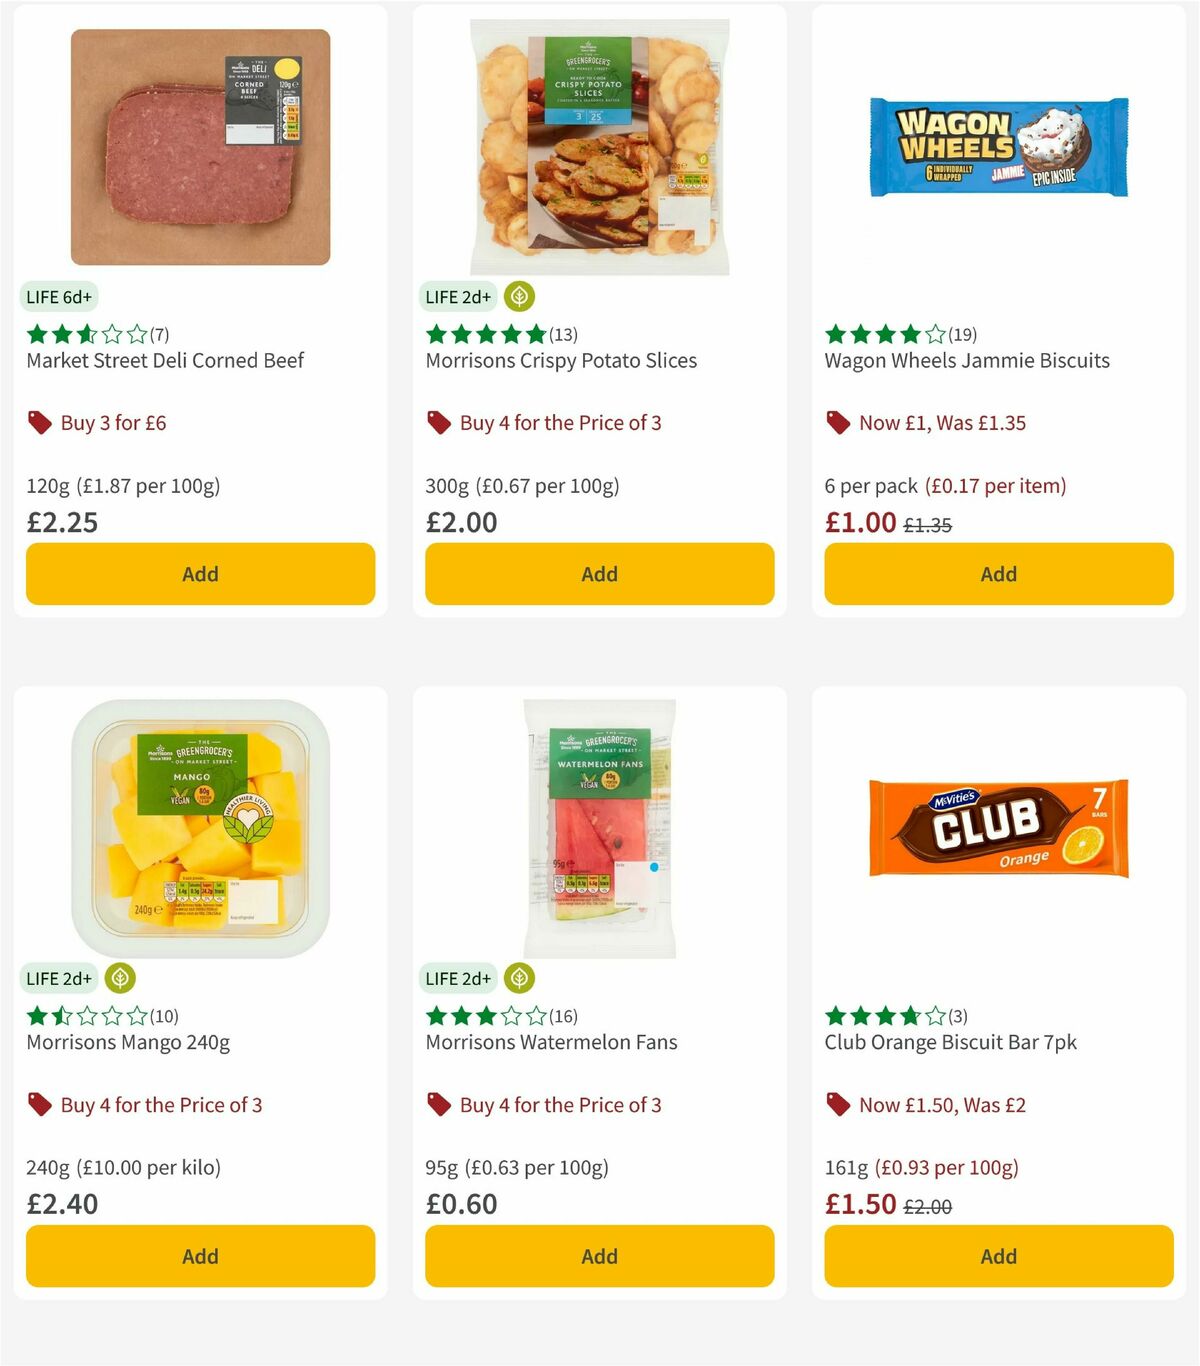This screenshot has height=1366, width=1200.
Task: Click the LIFE 6d+ badge on Corned Beef
Action: [59, 296]
